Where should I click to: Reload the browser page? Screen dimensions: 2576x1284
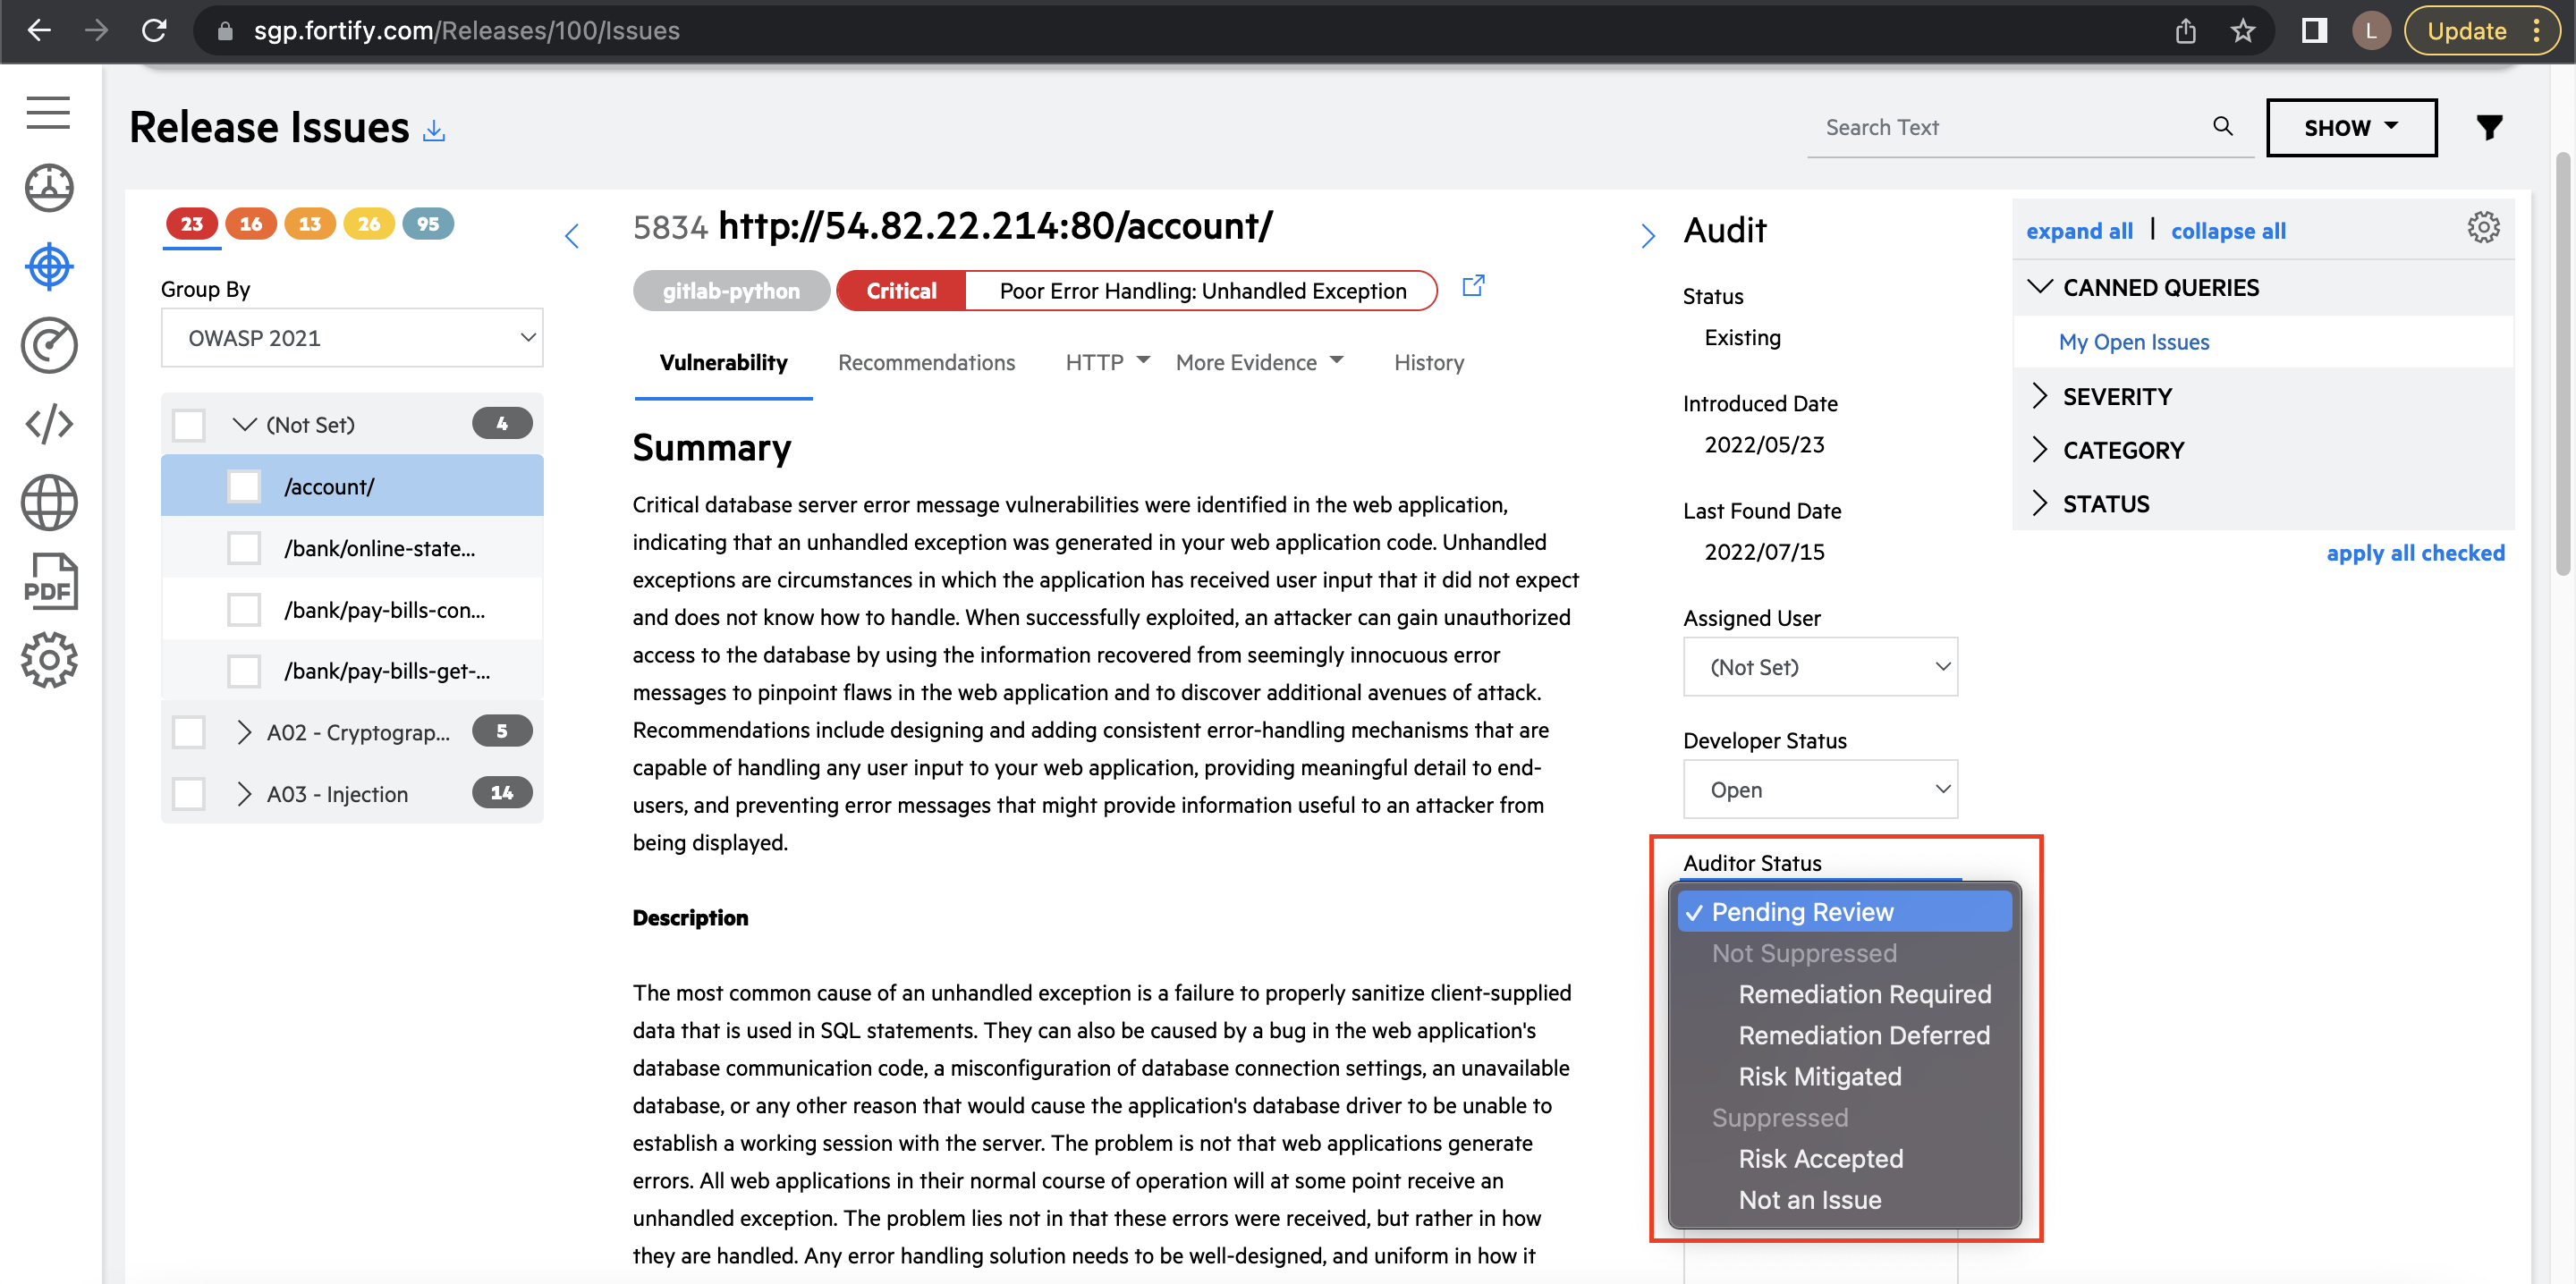[x=153, y=30]
